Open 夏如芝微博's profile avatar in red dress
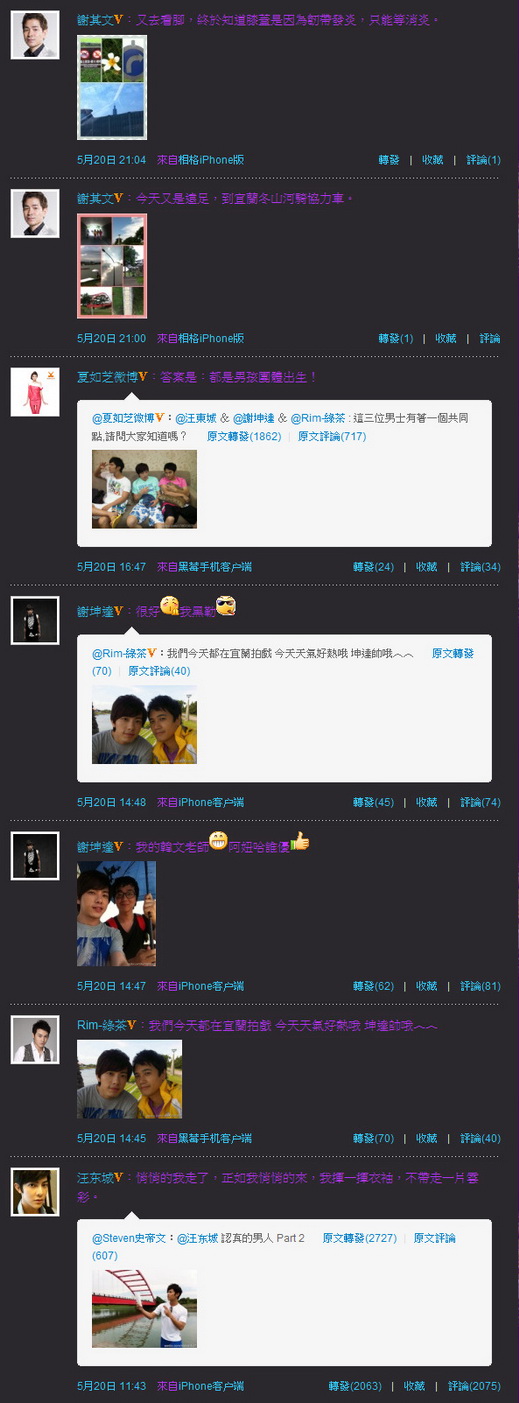 (35, 392)
